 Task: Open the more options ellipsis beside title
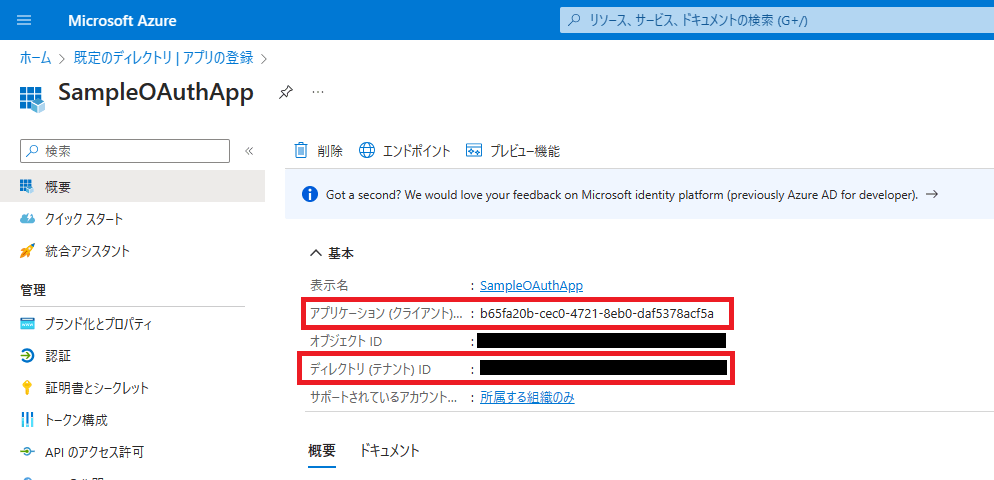(x=318, y=93)
